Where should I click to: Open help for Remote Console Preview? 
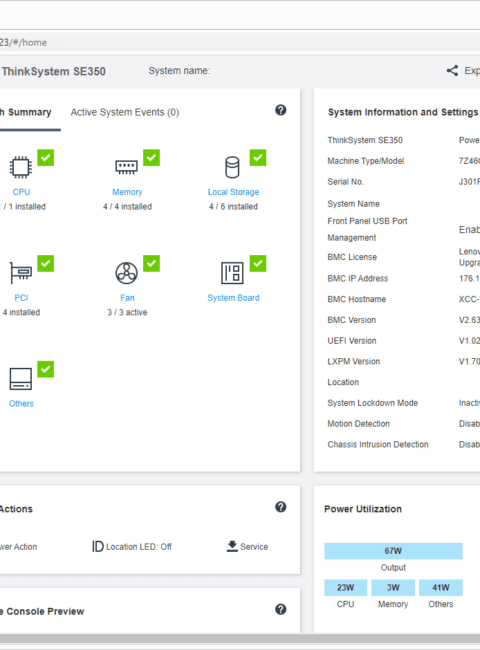(281, 609)
